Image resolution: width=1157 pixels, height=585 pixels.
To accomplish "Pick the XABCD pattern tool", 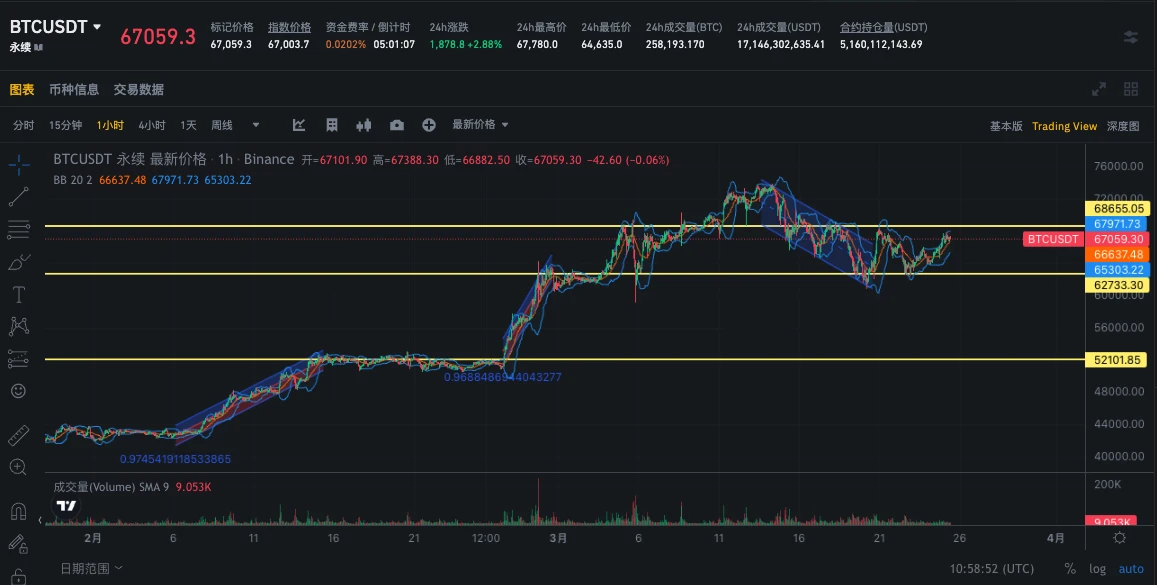I will click(x=17, y=326).
